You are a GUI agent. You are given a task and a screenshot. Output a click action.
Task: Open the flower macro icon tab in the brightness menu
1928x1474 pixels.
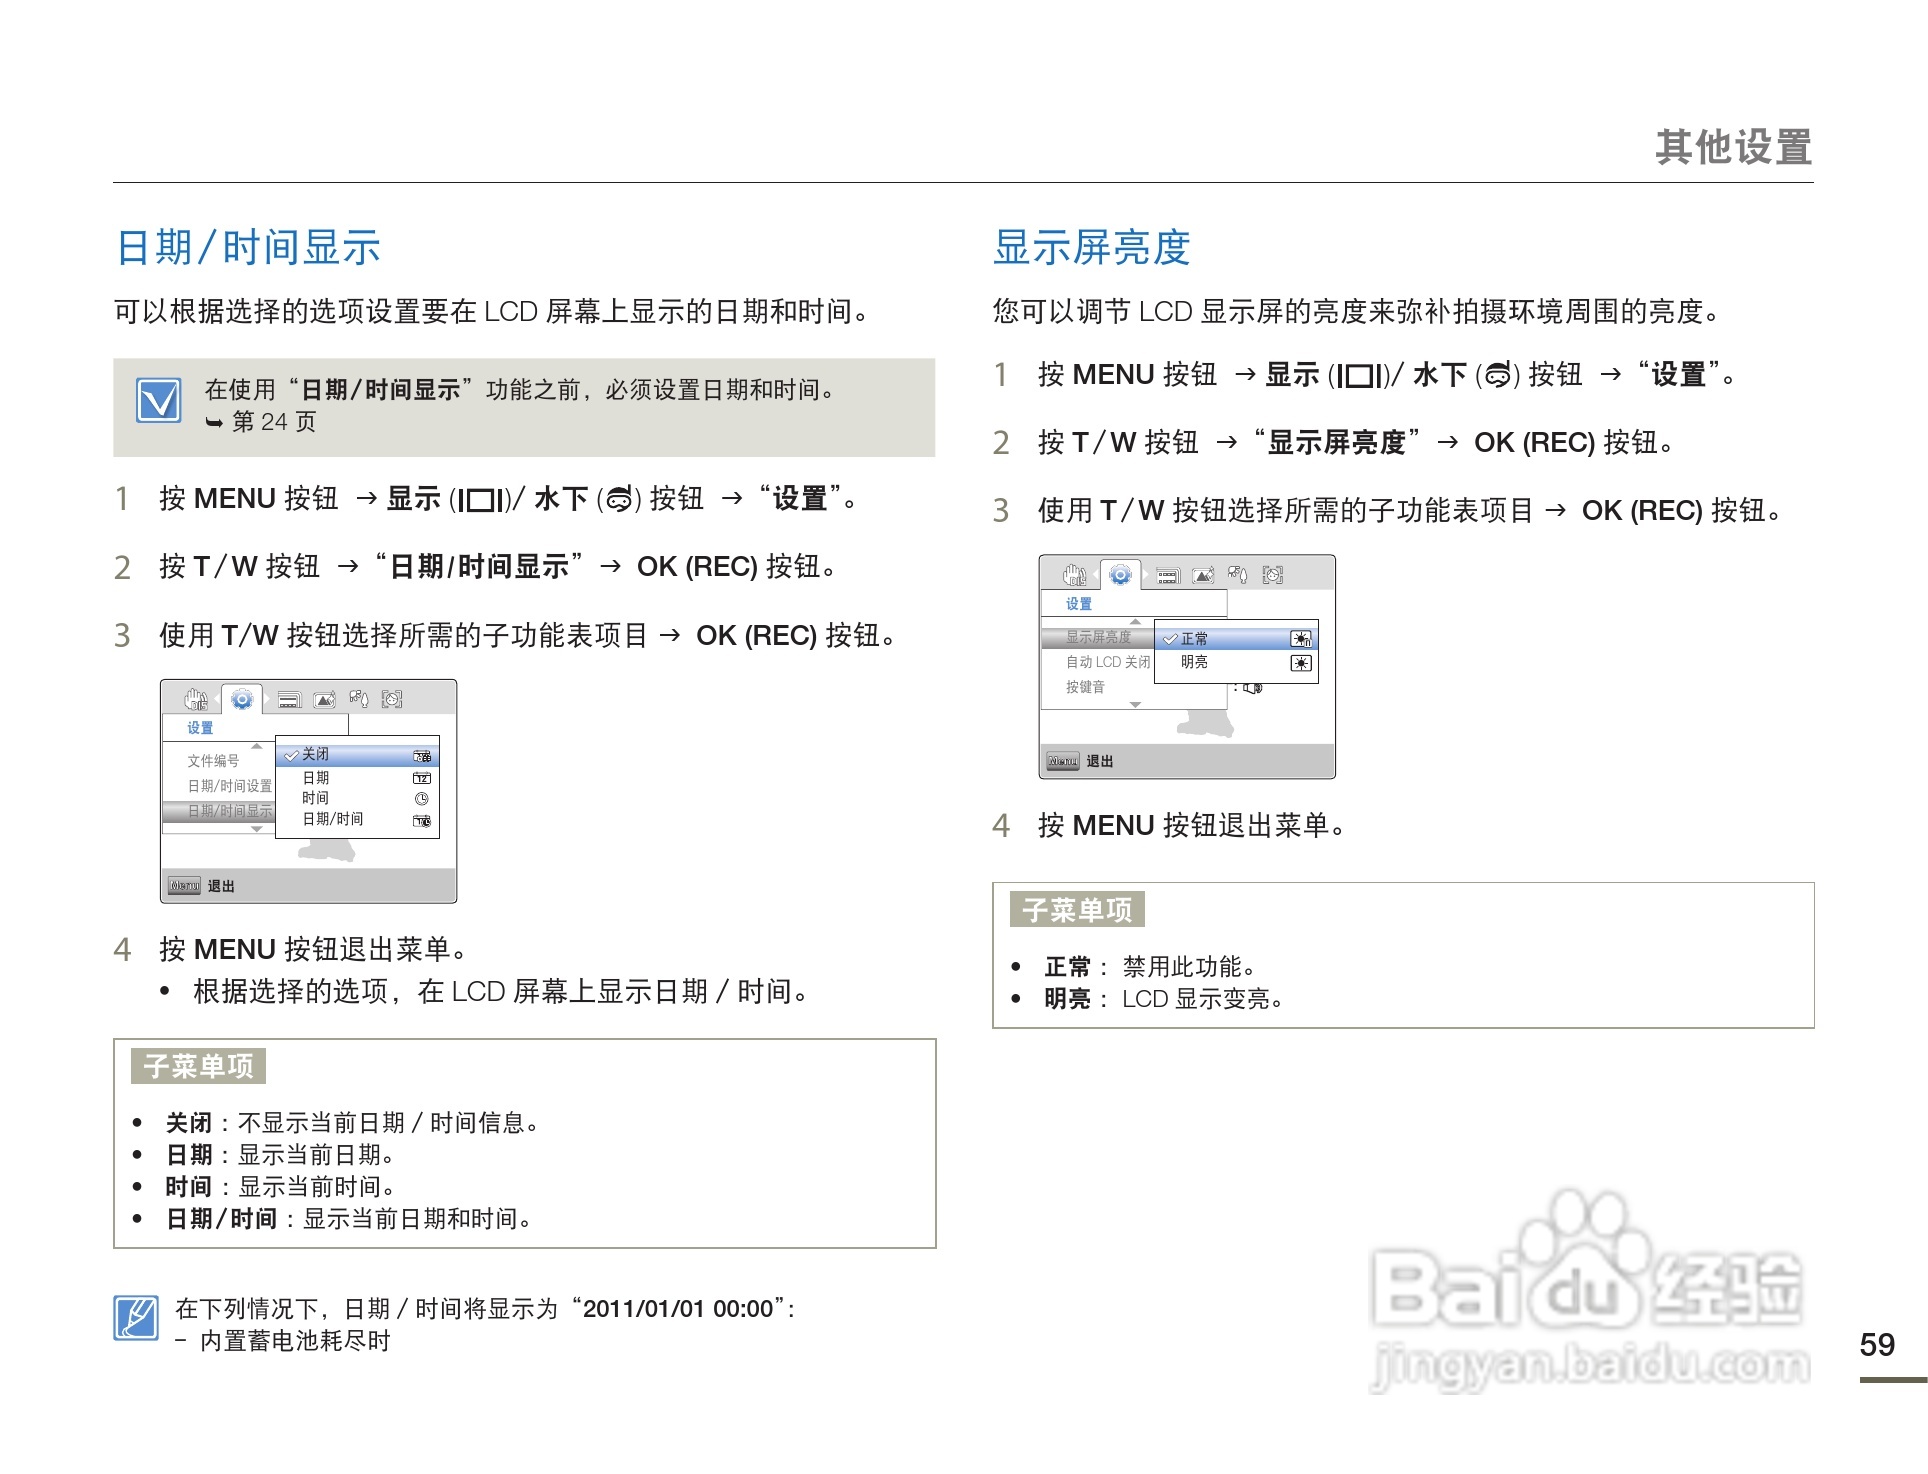1237,575
